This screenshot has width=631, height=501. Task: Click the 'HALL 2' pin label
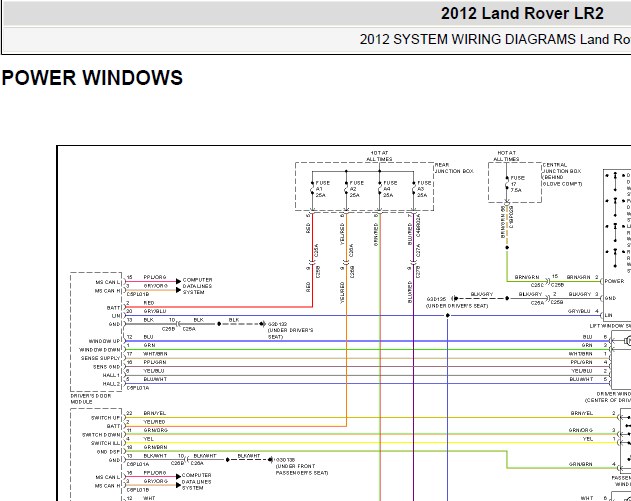coord(111,384)
